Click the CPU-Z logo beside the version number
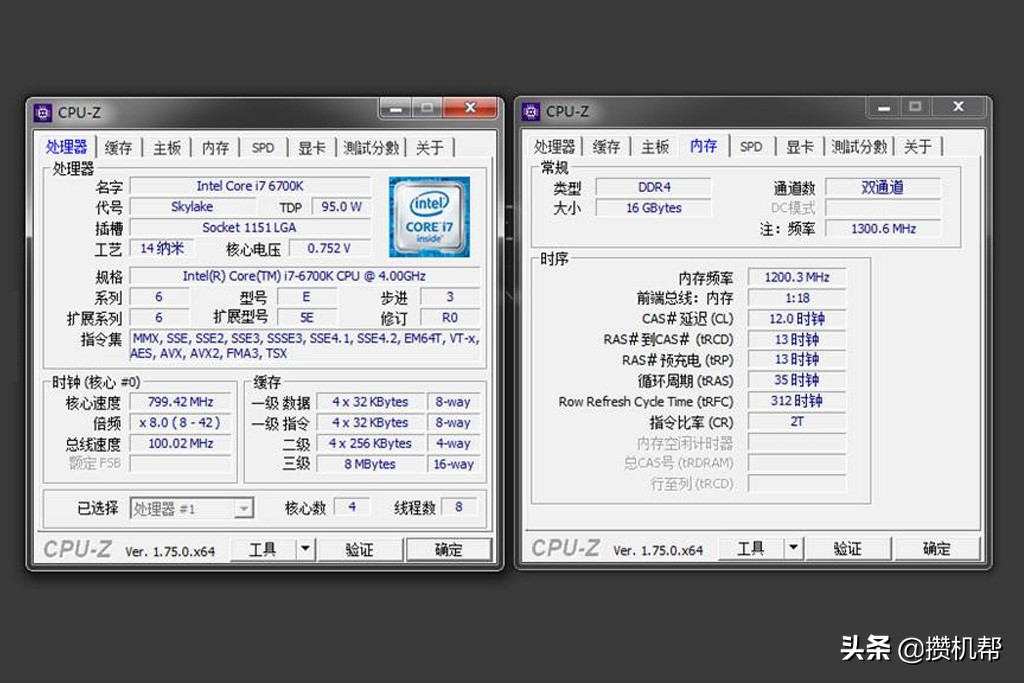Screen dimensions: 1024x683 pos(77,548)
